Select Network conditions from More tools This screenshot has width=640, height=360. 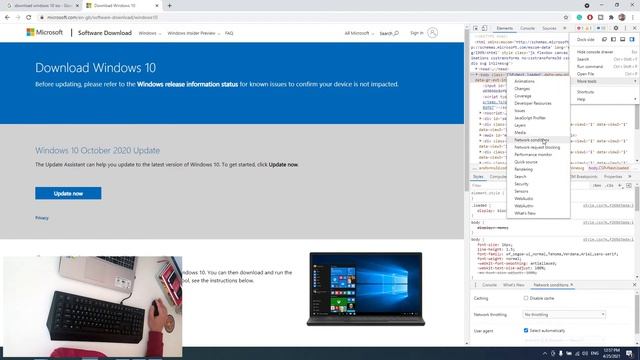tap(538, 140)
